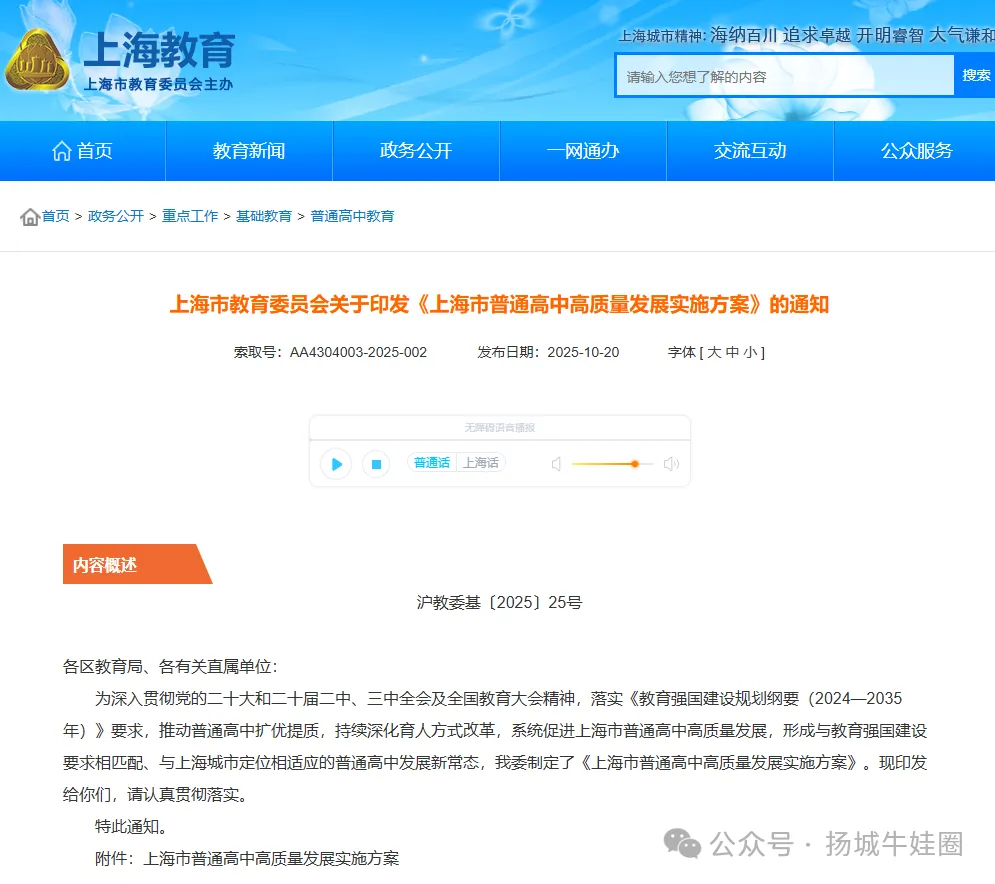The height and width of the screenshot is (884, 995).
Task: Open the 教育新闻 navigation menu
Action: click(x=247, y=150)
